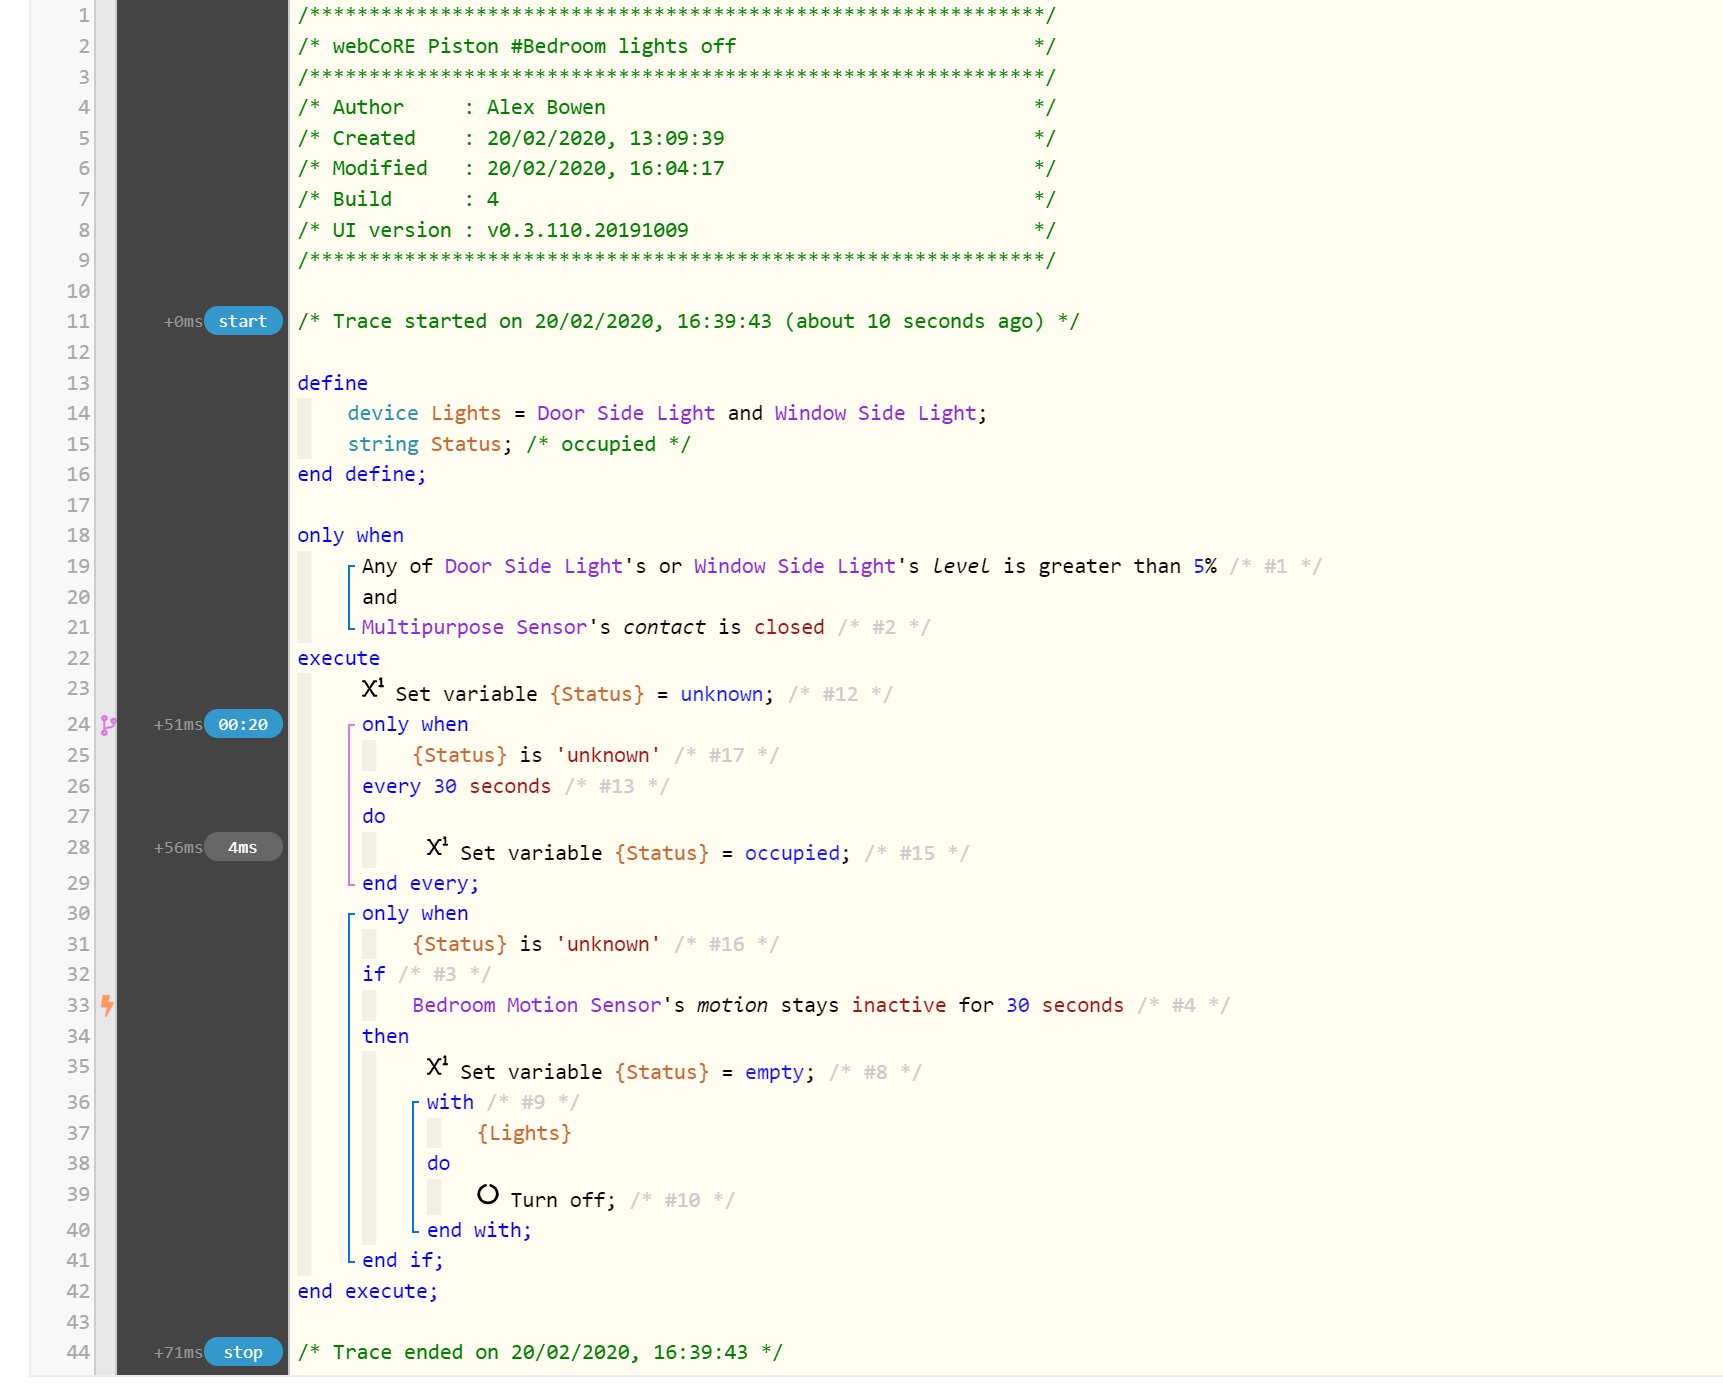The image size is (1723, 1392).
Task: Click '{Status} is unknown' condition marked #17
Action: pos(536,755)
